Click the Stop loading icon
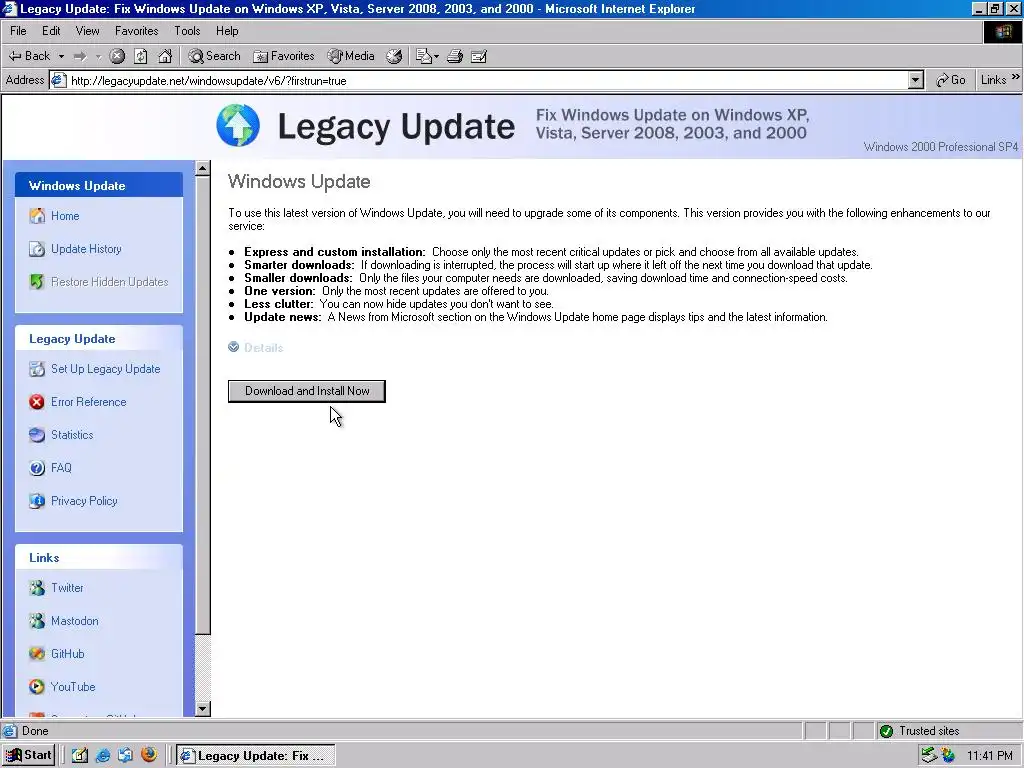The width and height of the screenshot is (1024, 768). click(117, 57)
